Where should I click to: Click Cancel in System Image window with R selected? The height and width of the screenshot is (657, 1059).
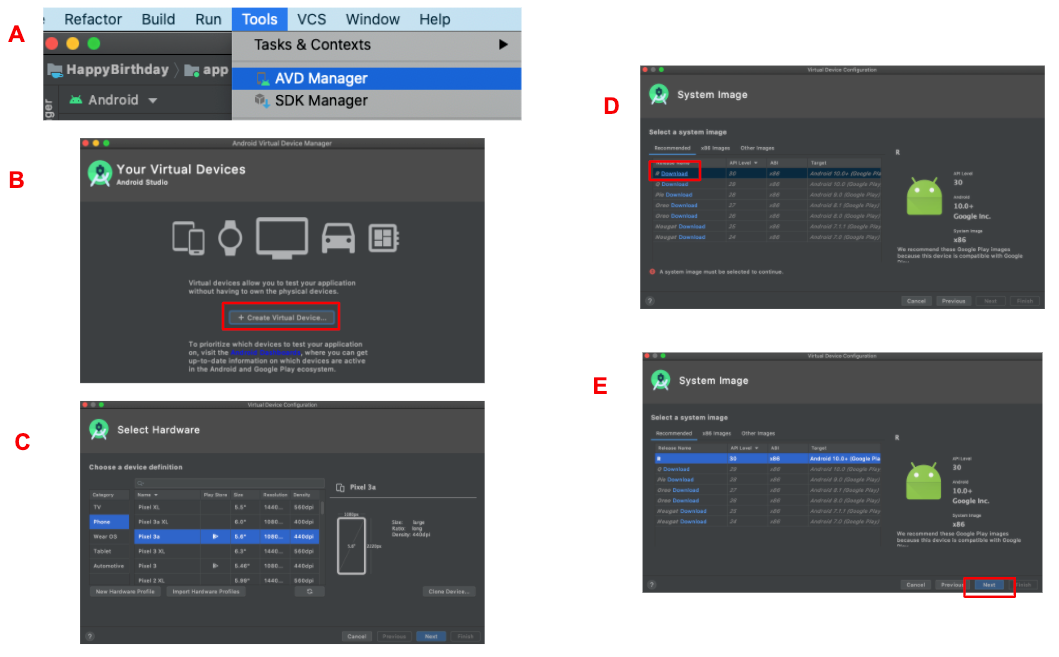(x=916, y=585)
